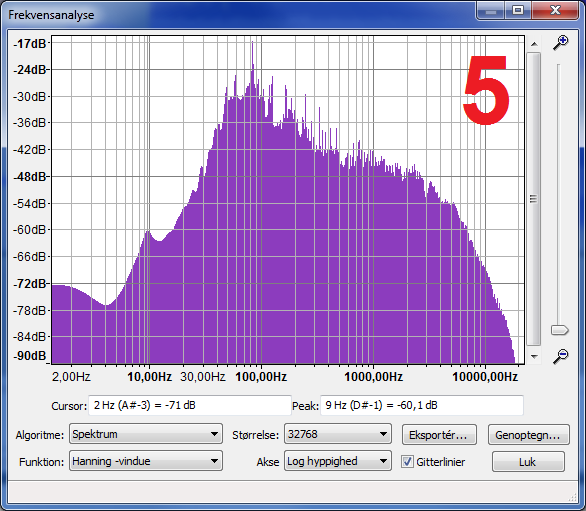Screen dimensions: 586x511
Task: Click the 2,00Hz axis label
Action: coord(71,376)
